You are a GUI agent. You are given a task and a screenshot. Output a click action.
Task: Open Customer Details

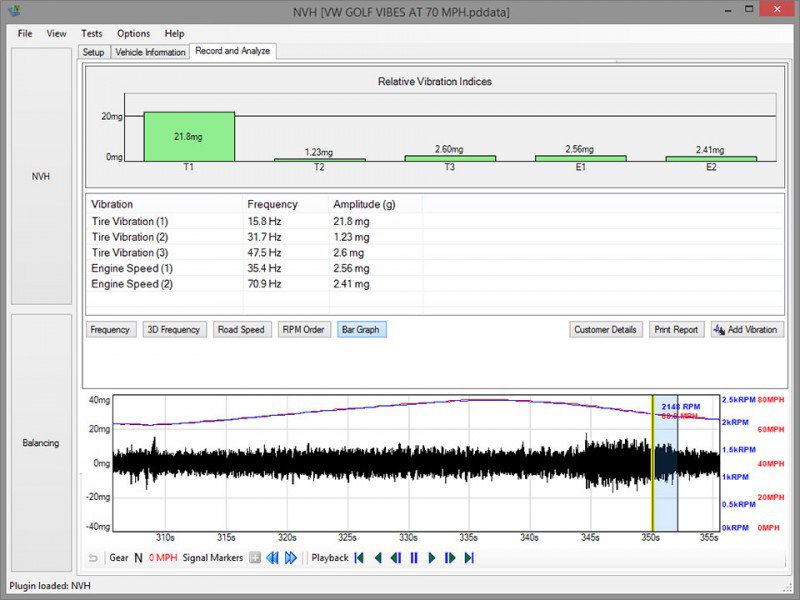[605, 329]
